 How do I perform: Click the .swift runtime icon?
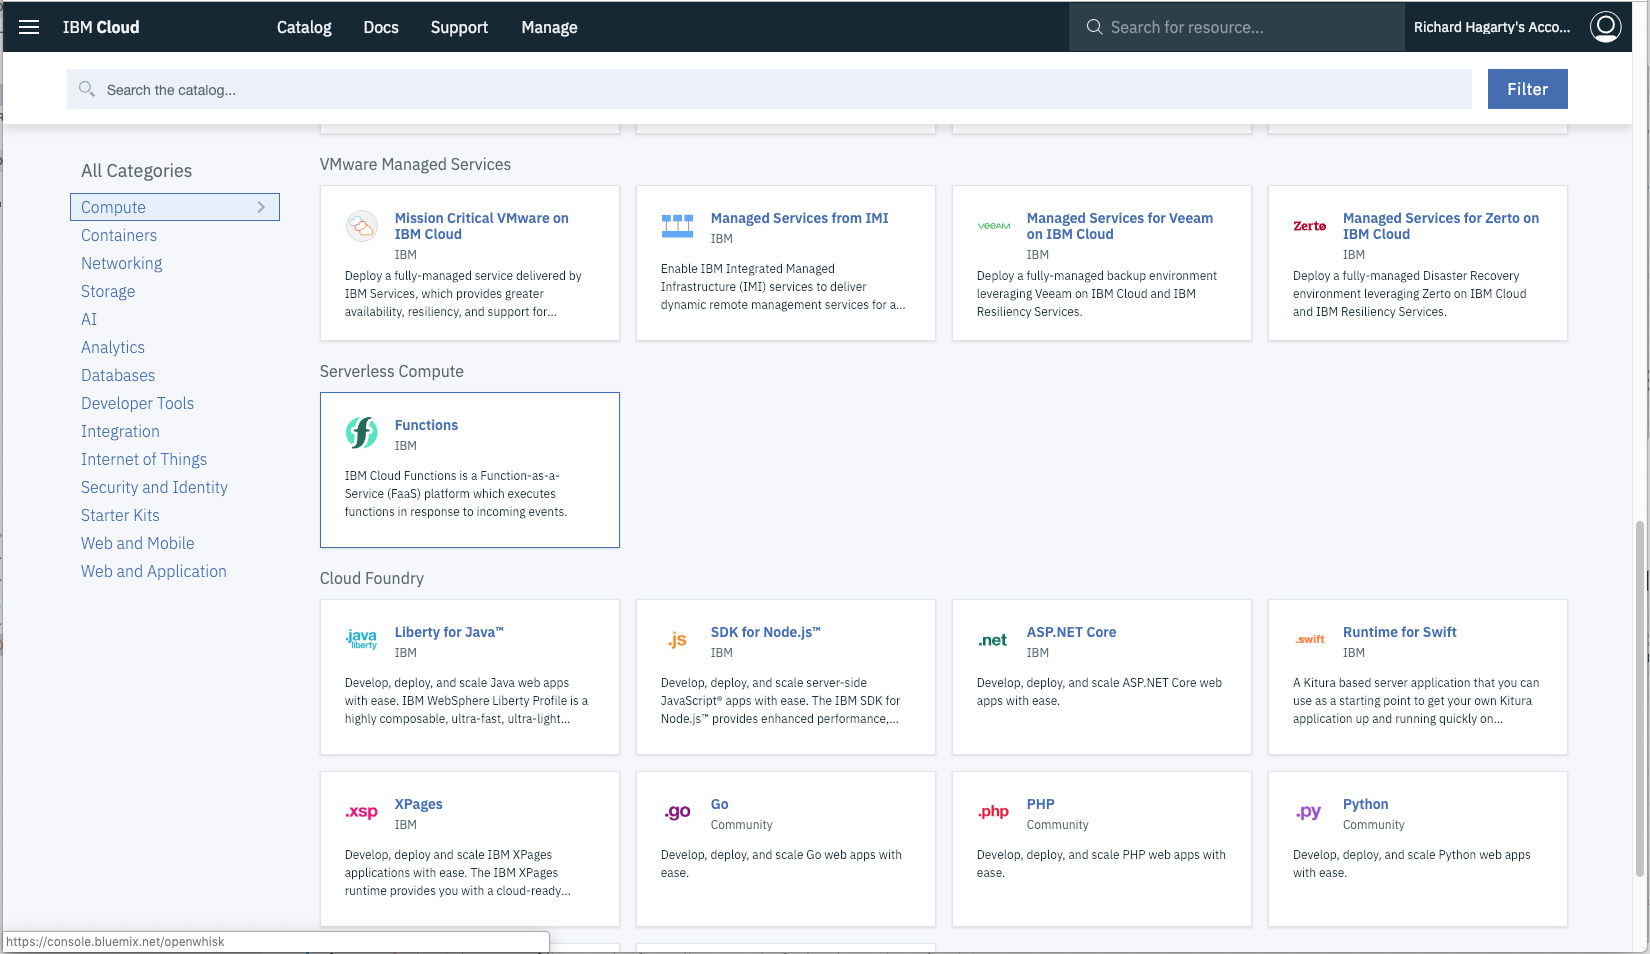[x=1310, y=639]
